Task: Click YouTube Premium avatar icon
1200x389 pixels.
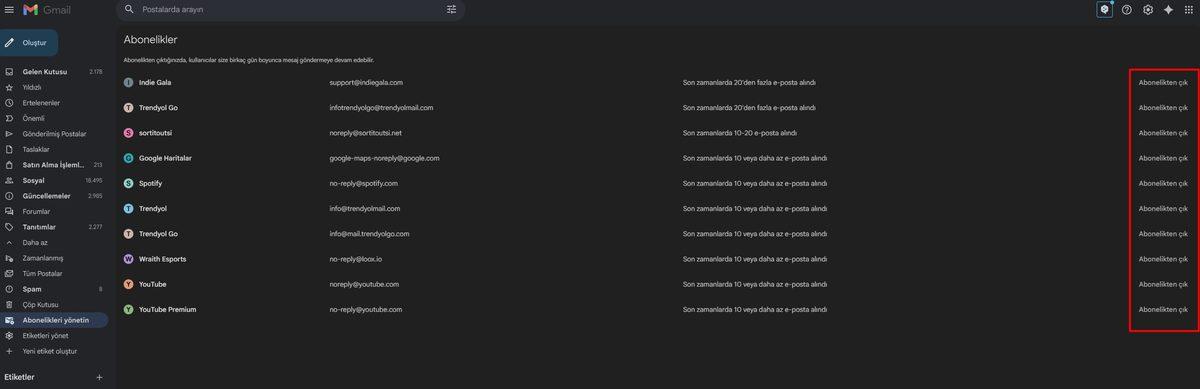Action: point(128,309)
